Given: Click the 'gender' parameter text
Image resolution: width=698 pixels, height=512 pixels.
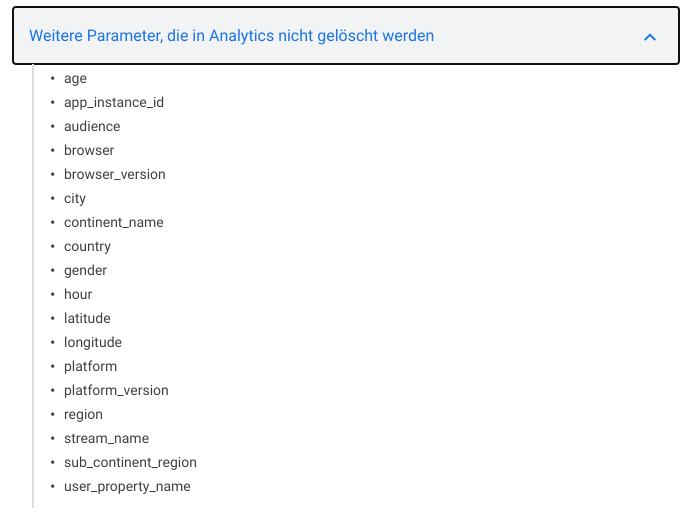Looking at the screenshot, I should coord(85,270).
